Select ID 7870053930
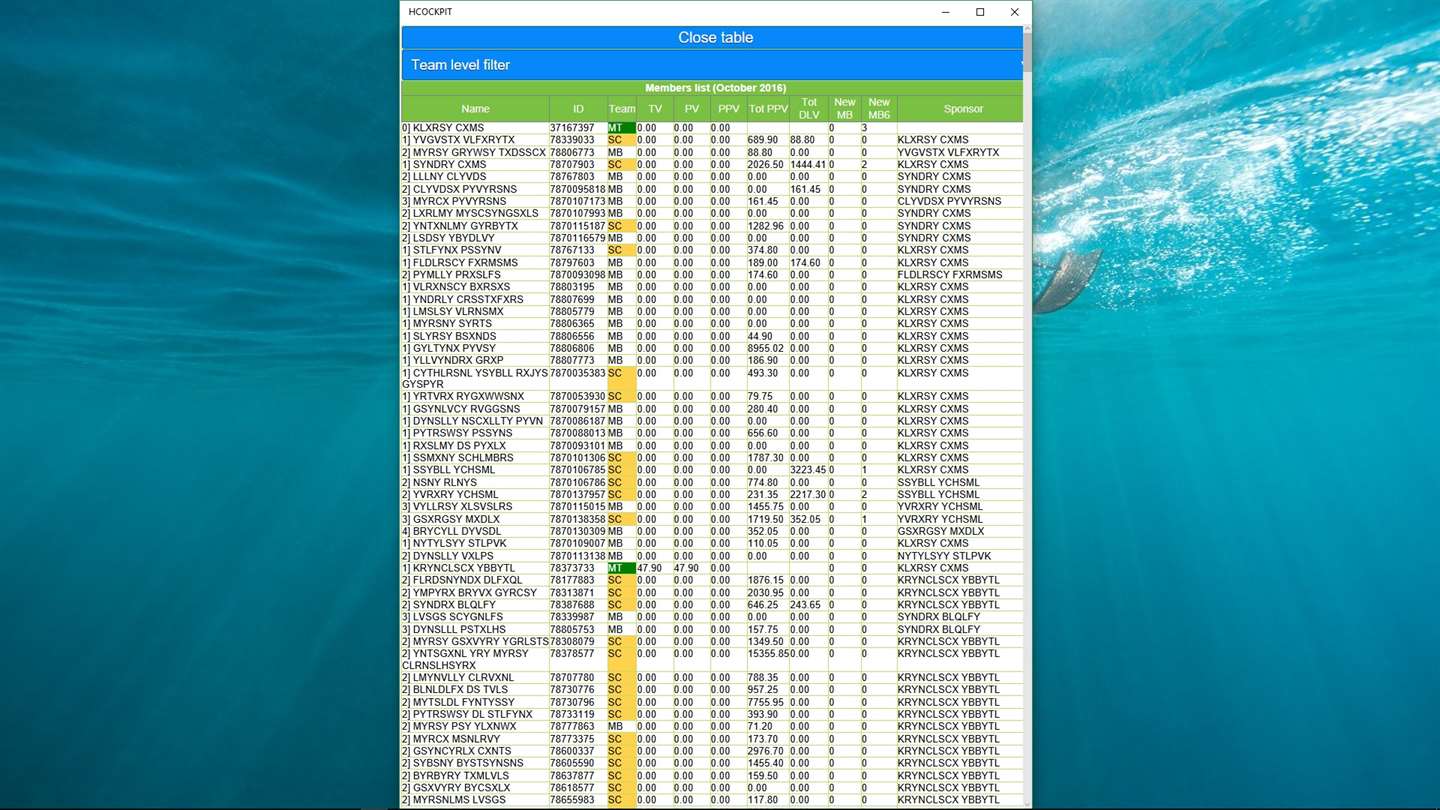1440x810 pixels. pyautogui.click(x=578, y=397)
